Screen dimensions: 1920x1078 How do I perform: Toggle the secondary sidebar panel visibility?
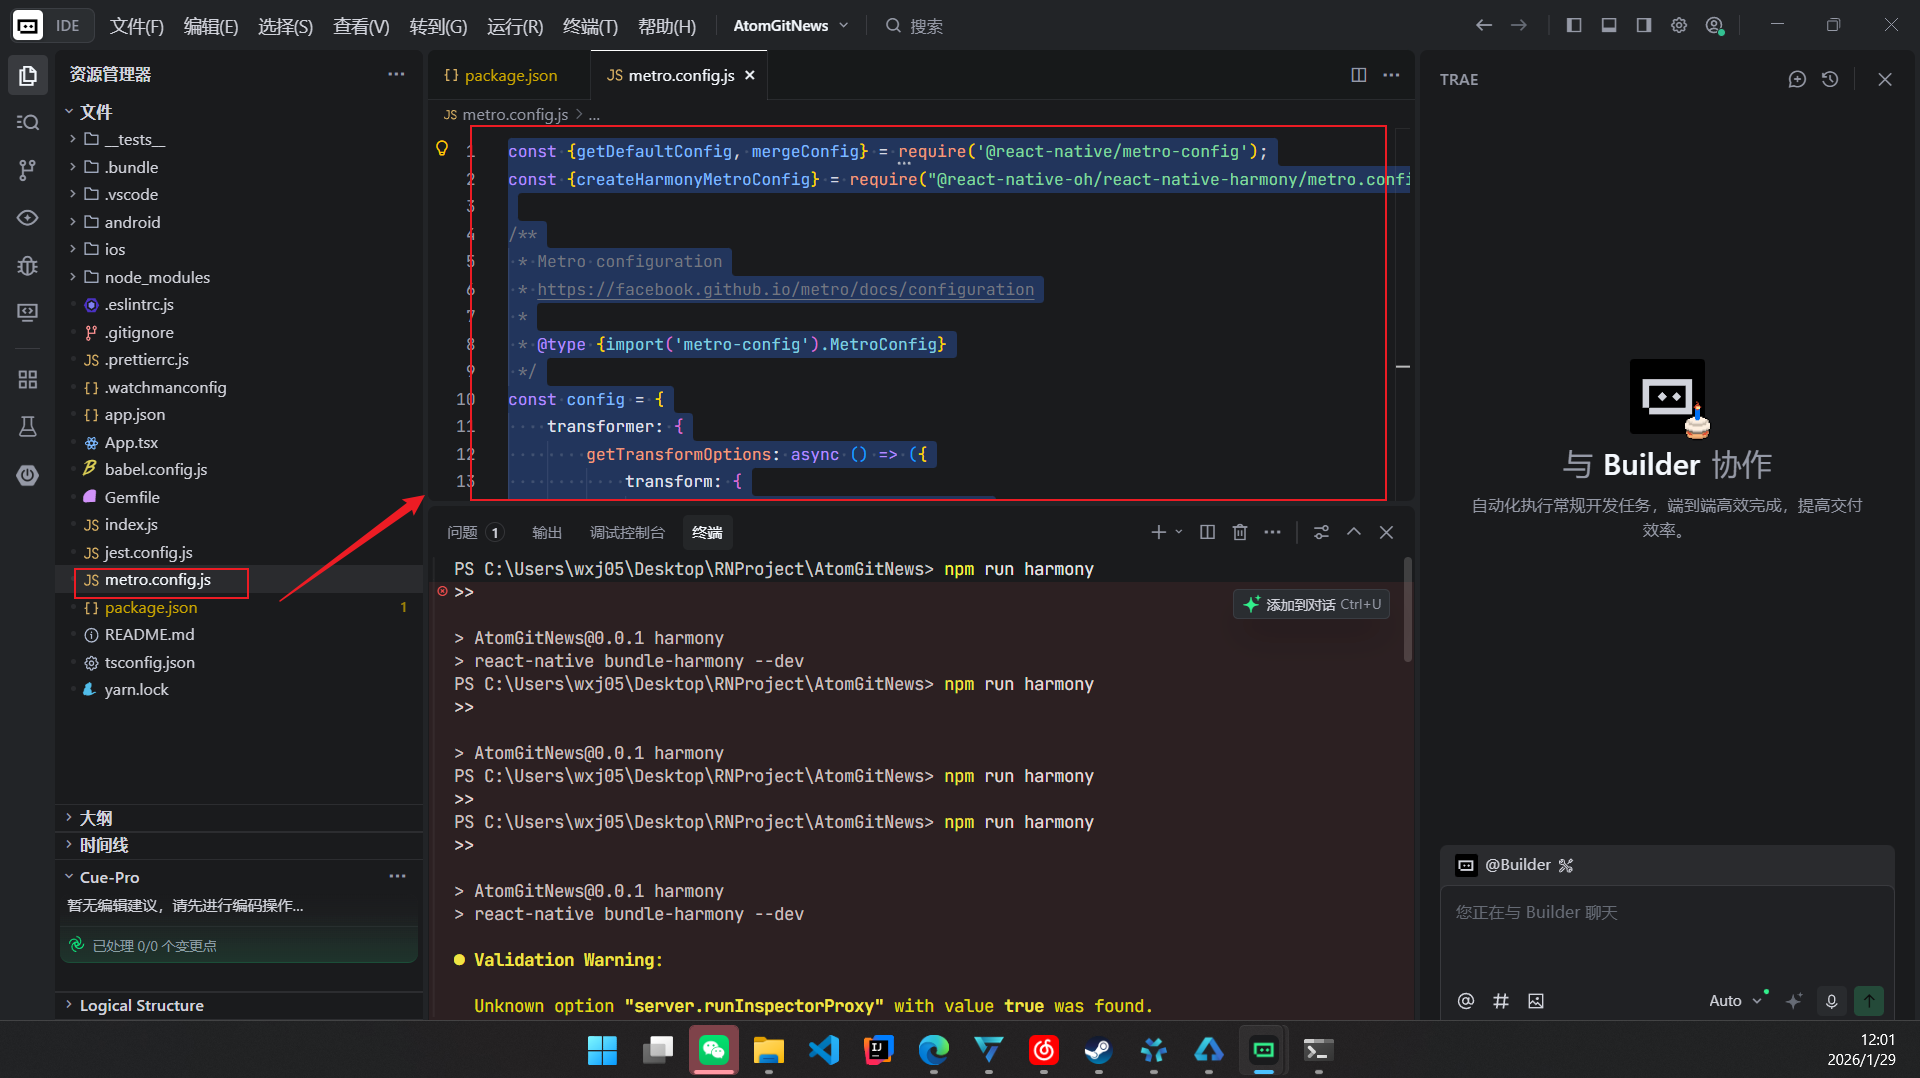coord(1643,25)
